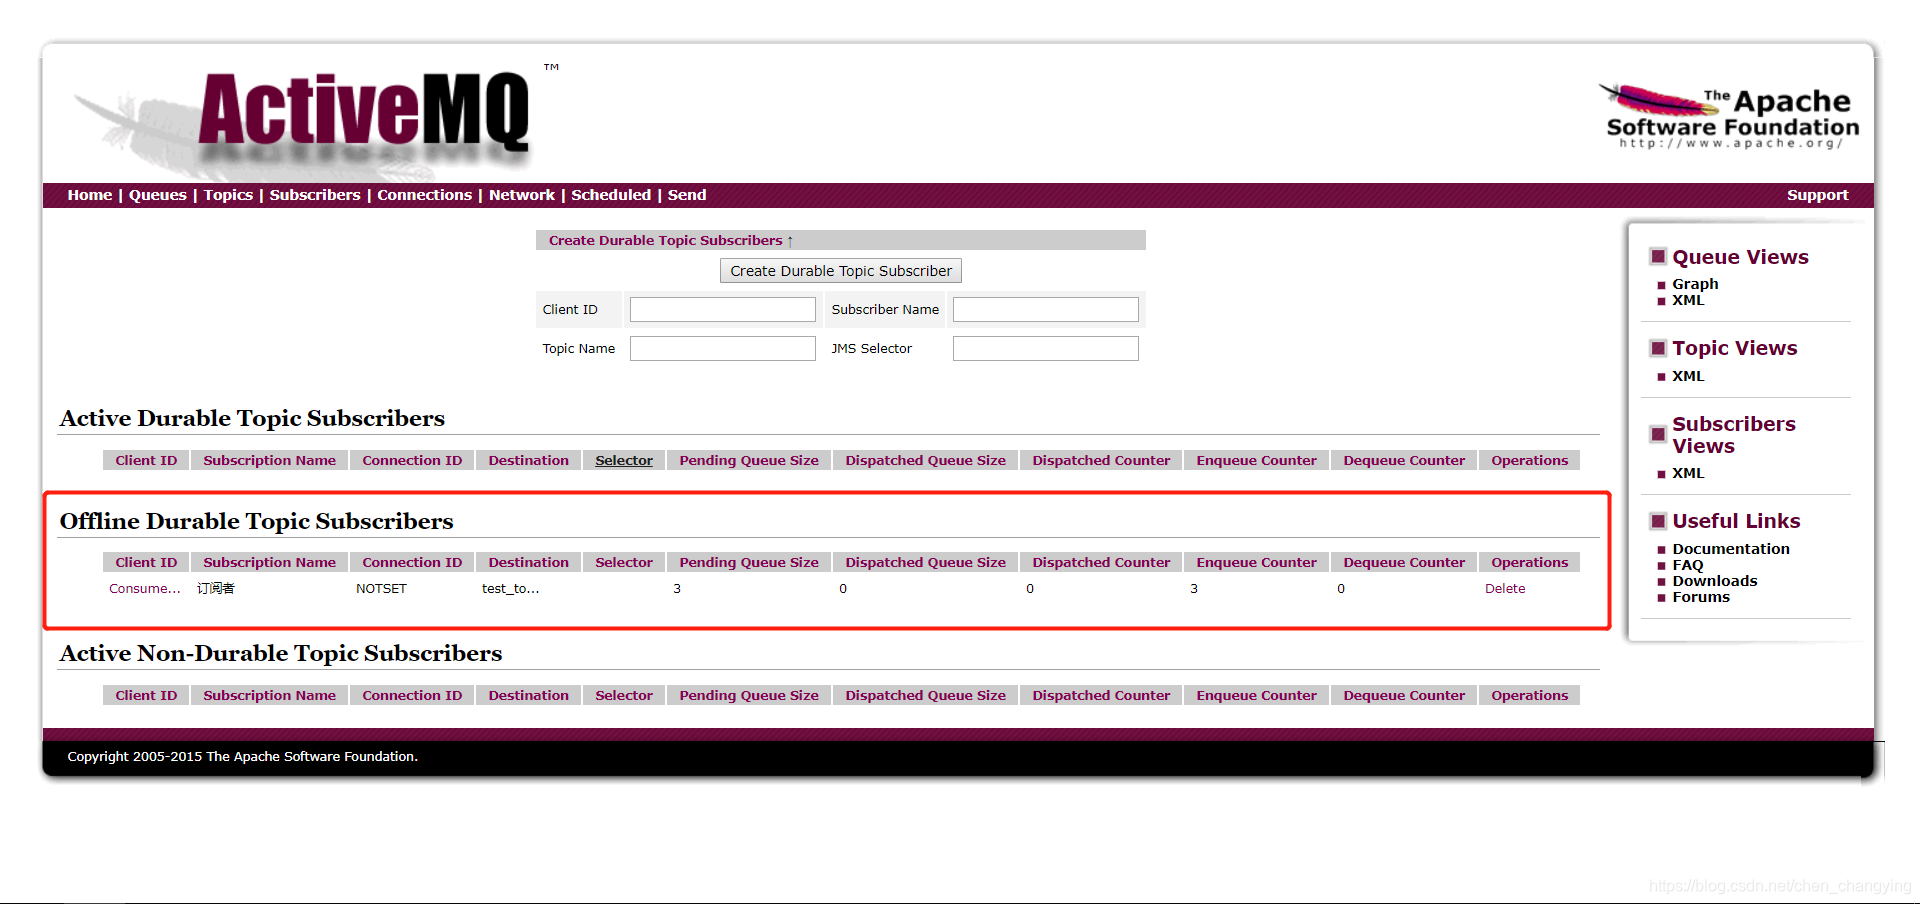
Task: Sort offline durable subscribers by Dequeue Counter
Action: tap(1404, 562)
